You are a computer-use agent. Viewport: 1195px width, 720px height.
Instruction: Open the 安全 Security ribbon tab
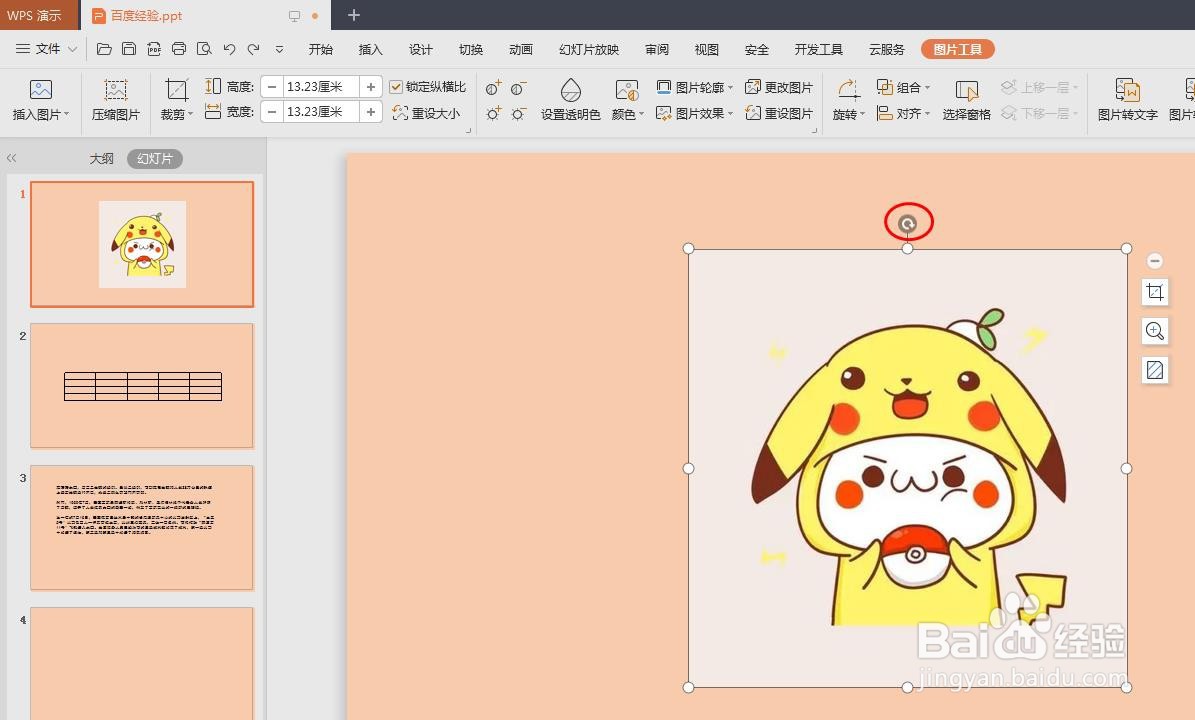(757, 50)
